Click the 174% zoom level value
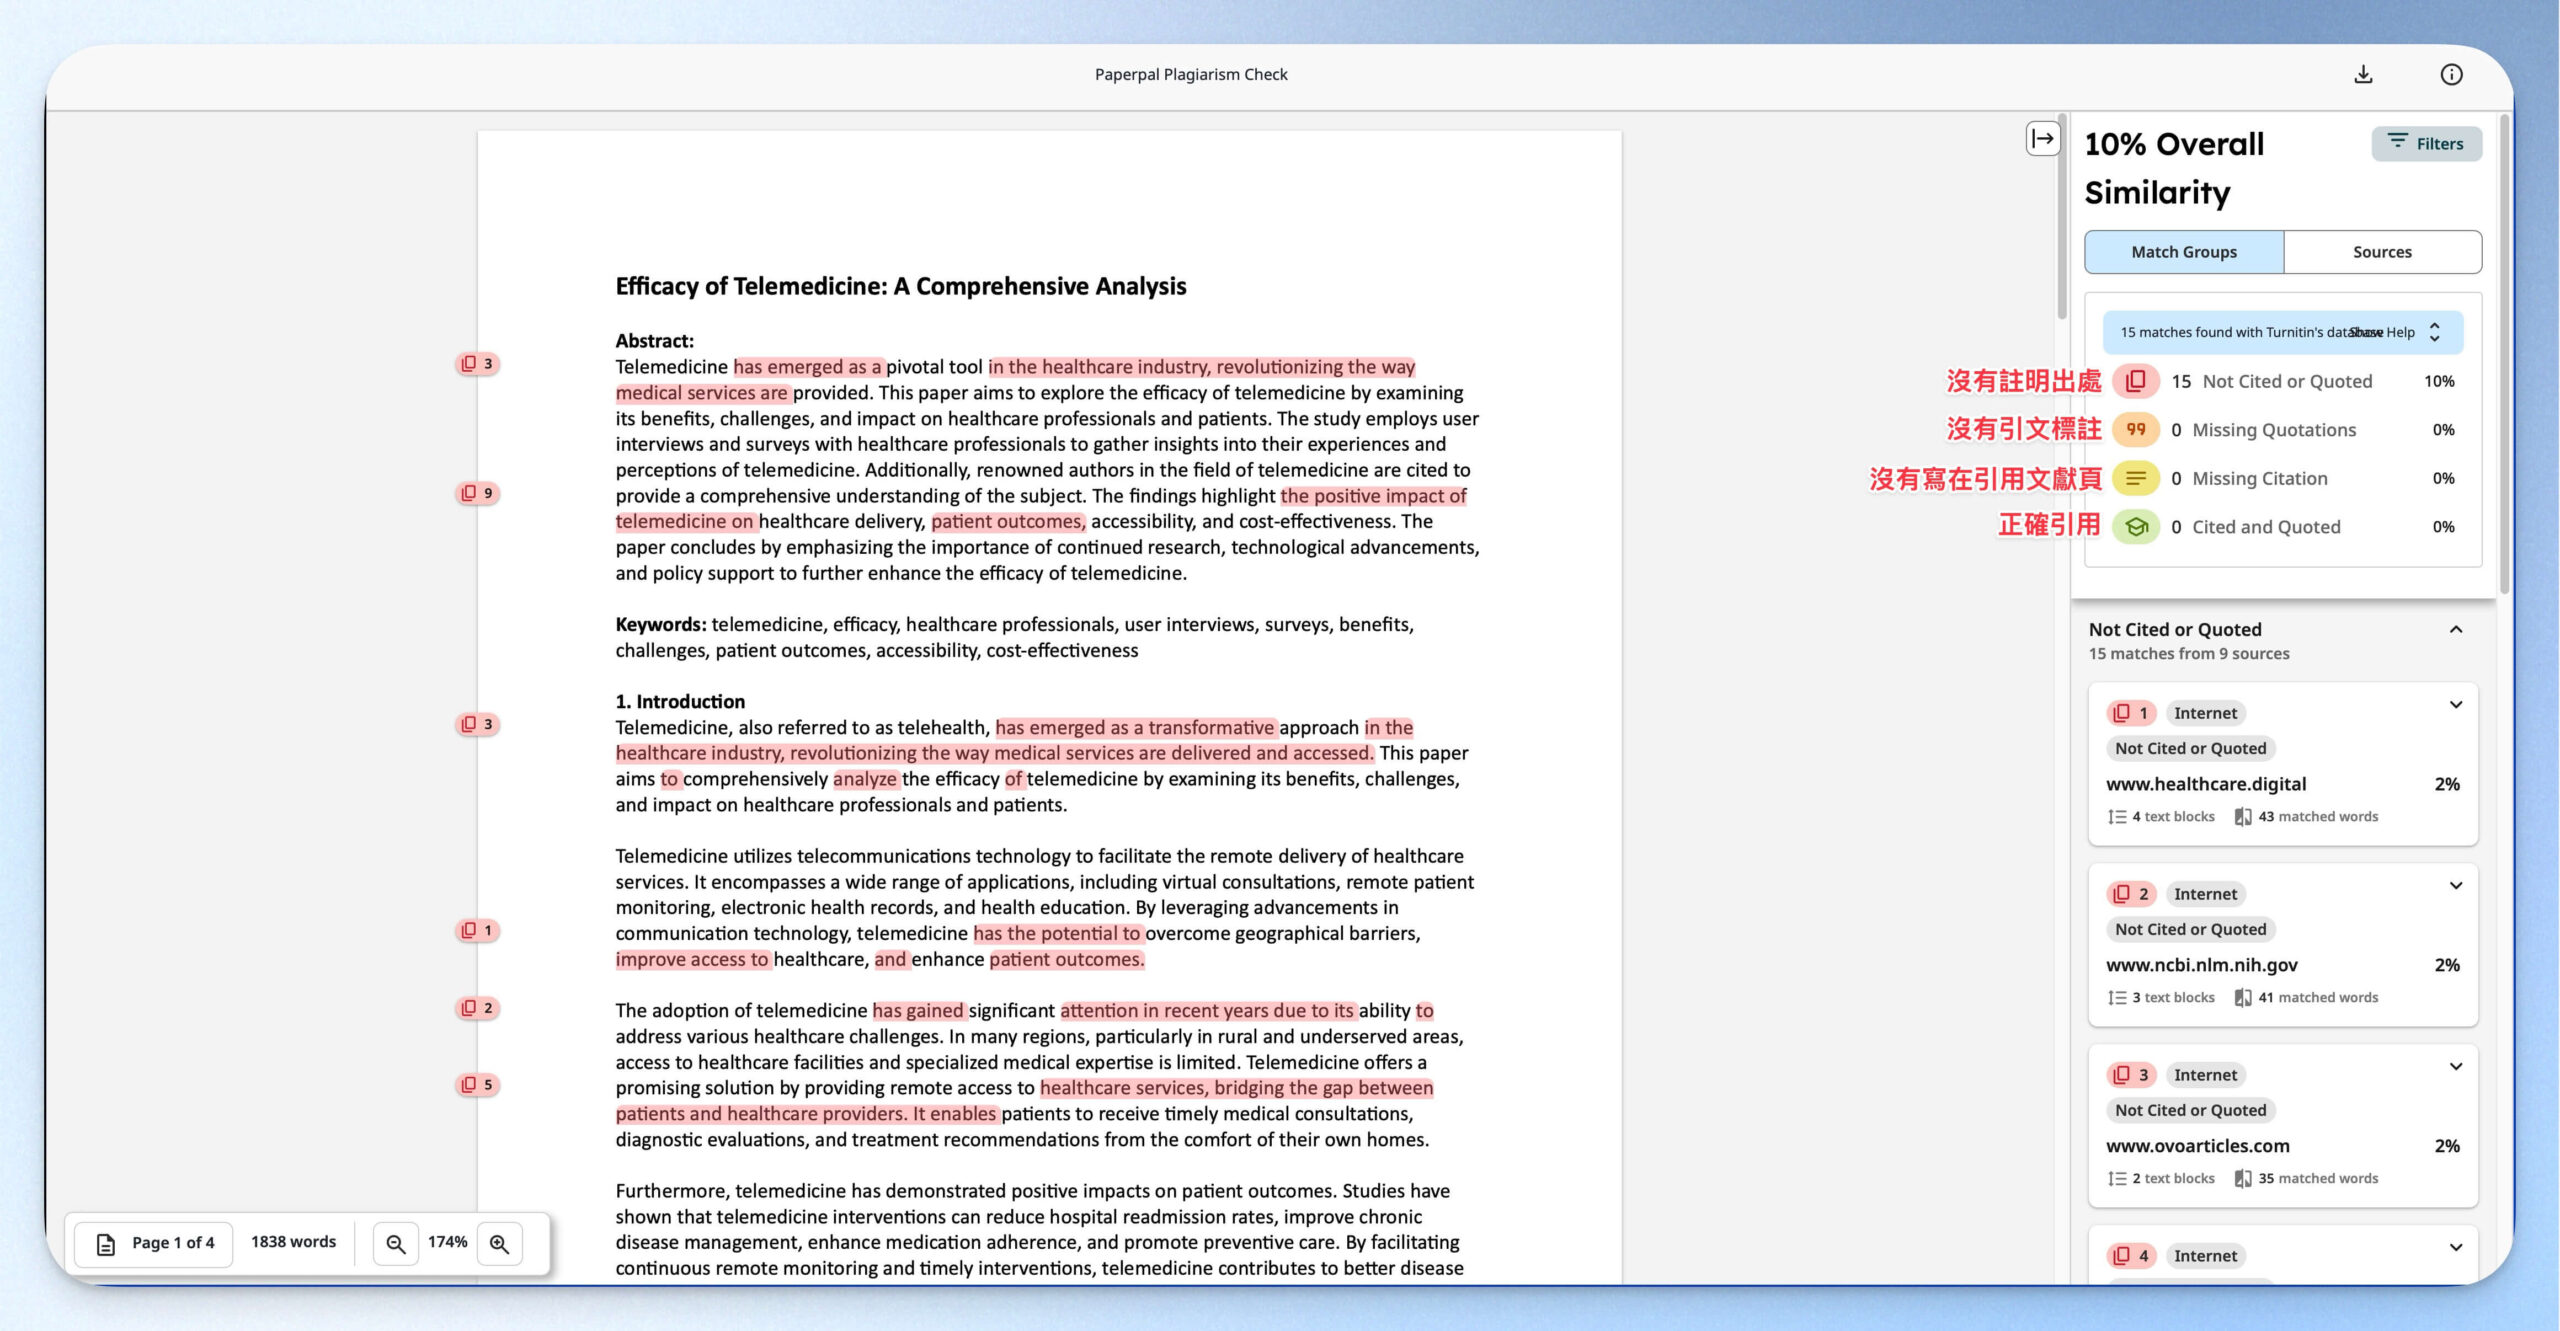 click(x=448, y=1242)
